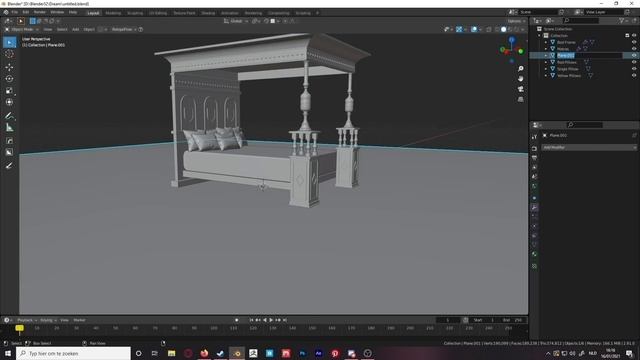Toggle Collection visibility eye icon
This screenshot has height=360, width=640.
coord(634,36)
